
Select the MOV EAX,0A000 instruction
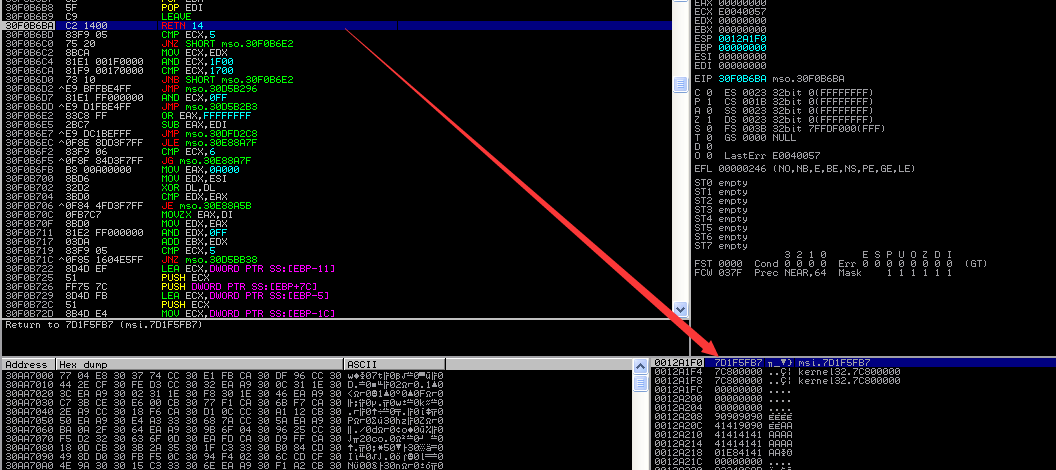[194, 170]
